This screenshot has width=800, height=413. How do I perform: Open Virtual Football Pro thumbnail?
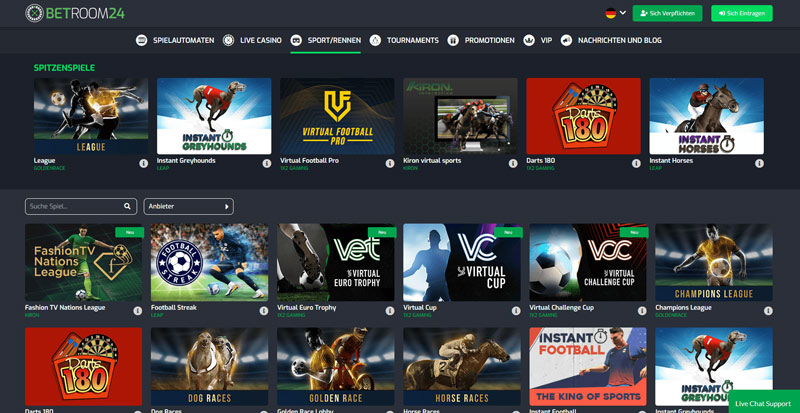coord(337,116)
